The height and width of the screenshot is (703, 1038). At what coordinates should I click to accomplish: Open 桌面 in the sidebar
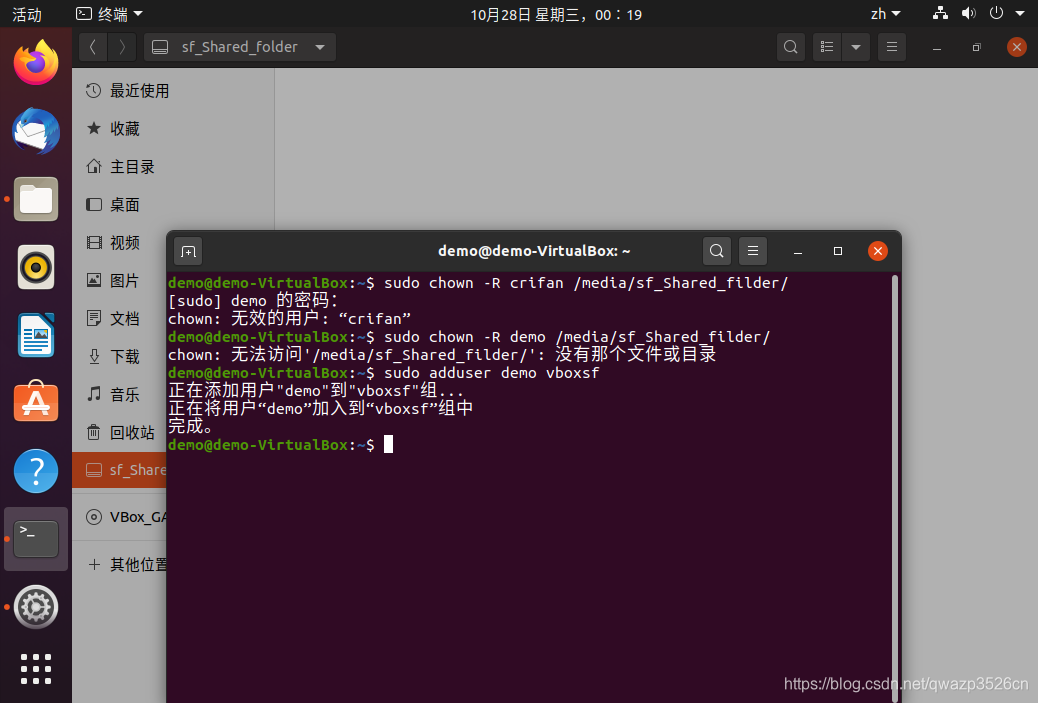tap(173, 205)
